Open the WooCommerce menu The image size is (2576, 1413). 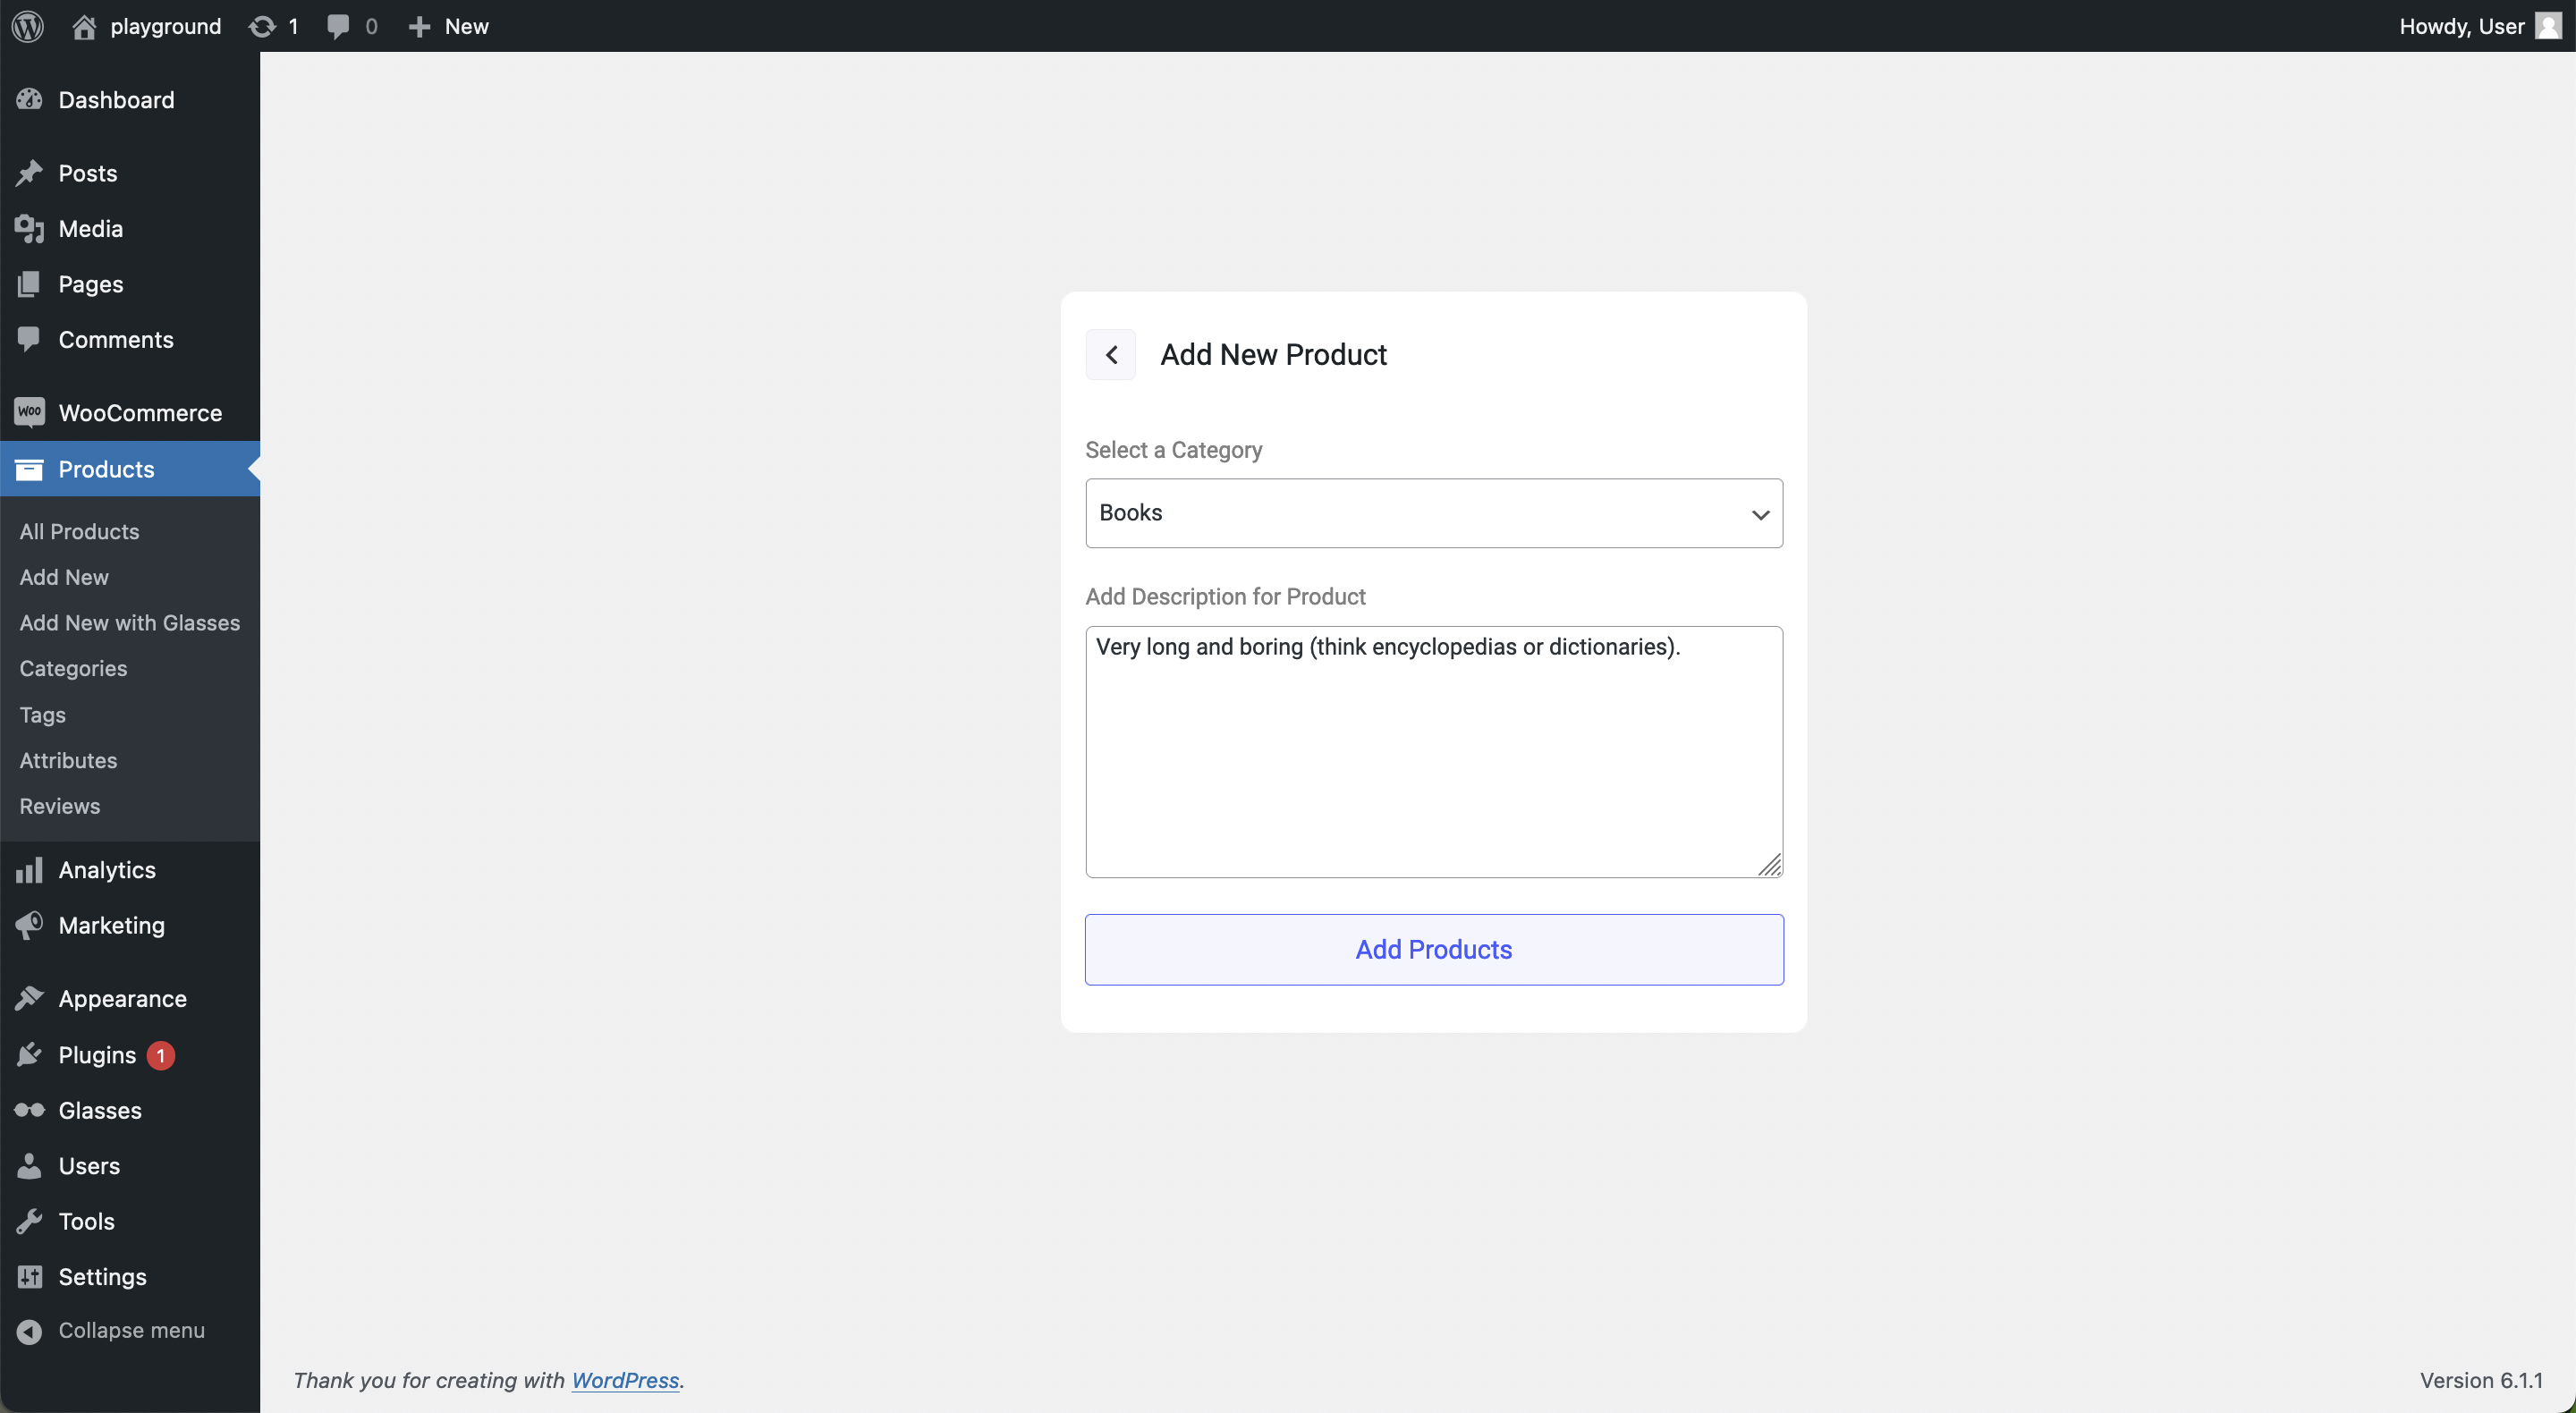140,412
